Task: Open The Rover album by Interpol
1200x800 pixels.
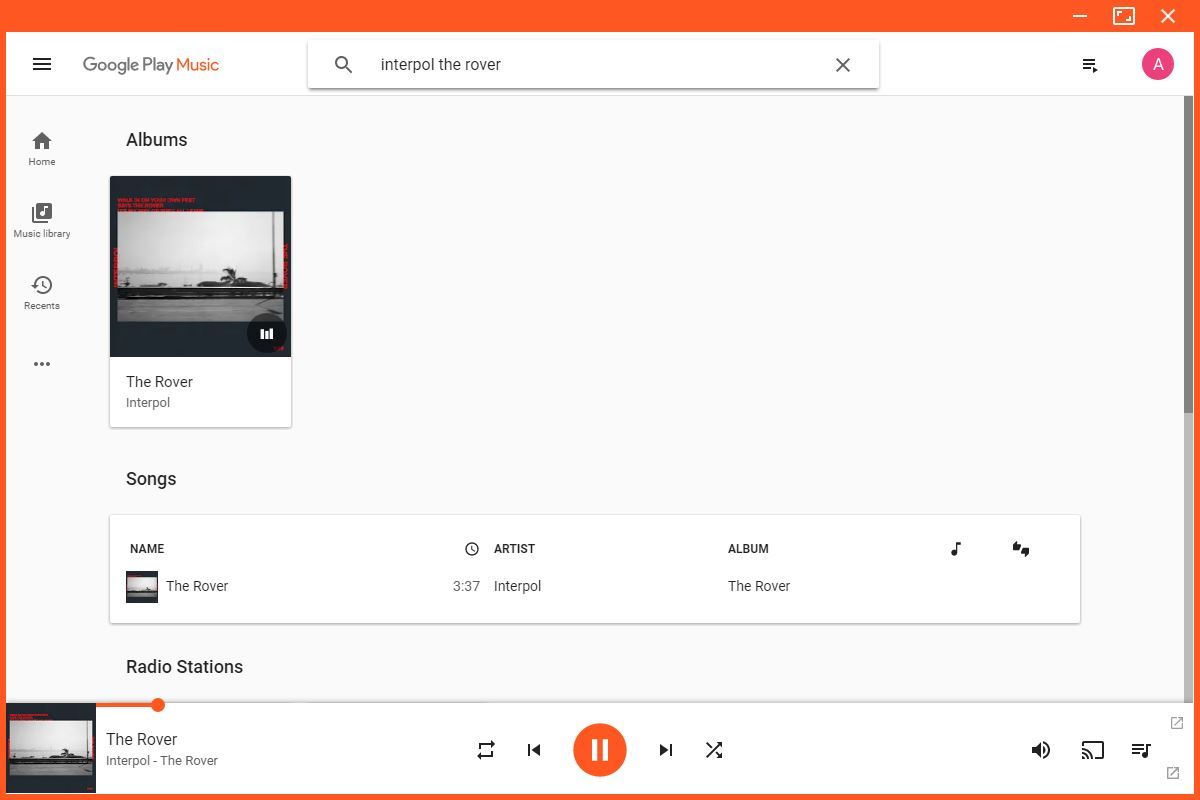Action: [200, 266]
